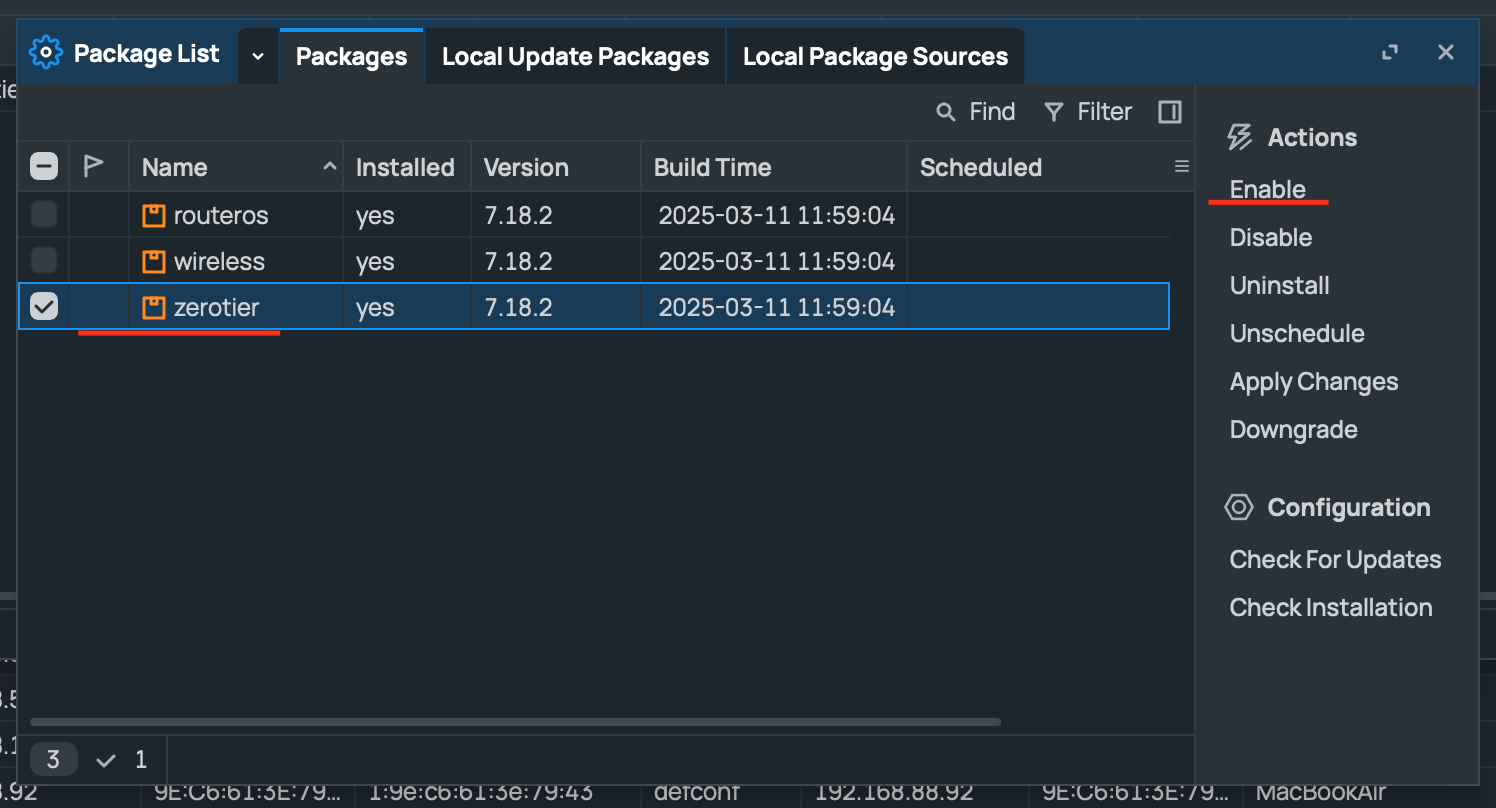Click the wireless package icon
The image size is (1496, 808).
tap(153, 262)
